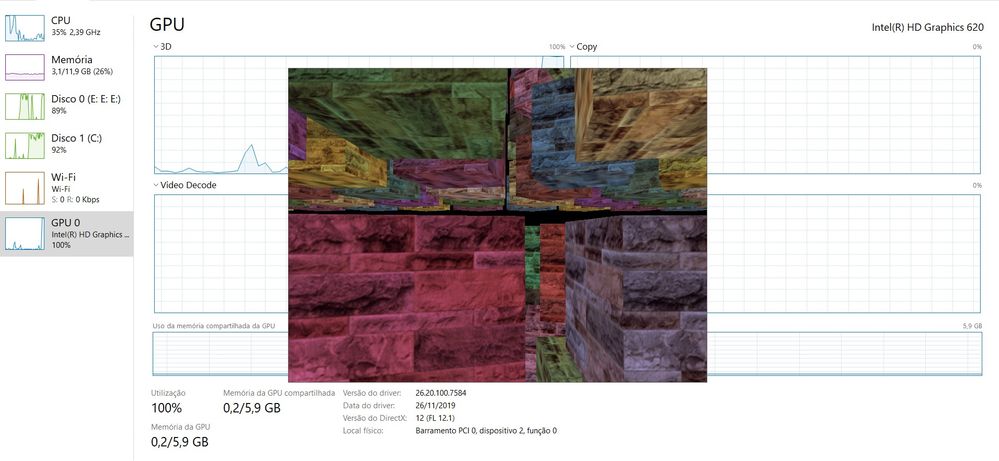This screenshot has width=999, height=461.
Task: Click Uso da memória compartilhada da GPU label
Action: coord(213,325)
